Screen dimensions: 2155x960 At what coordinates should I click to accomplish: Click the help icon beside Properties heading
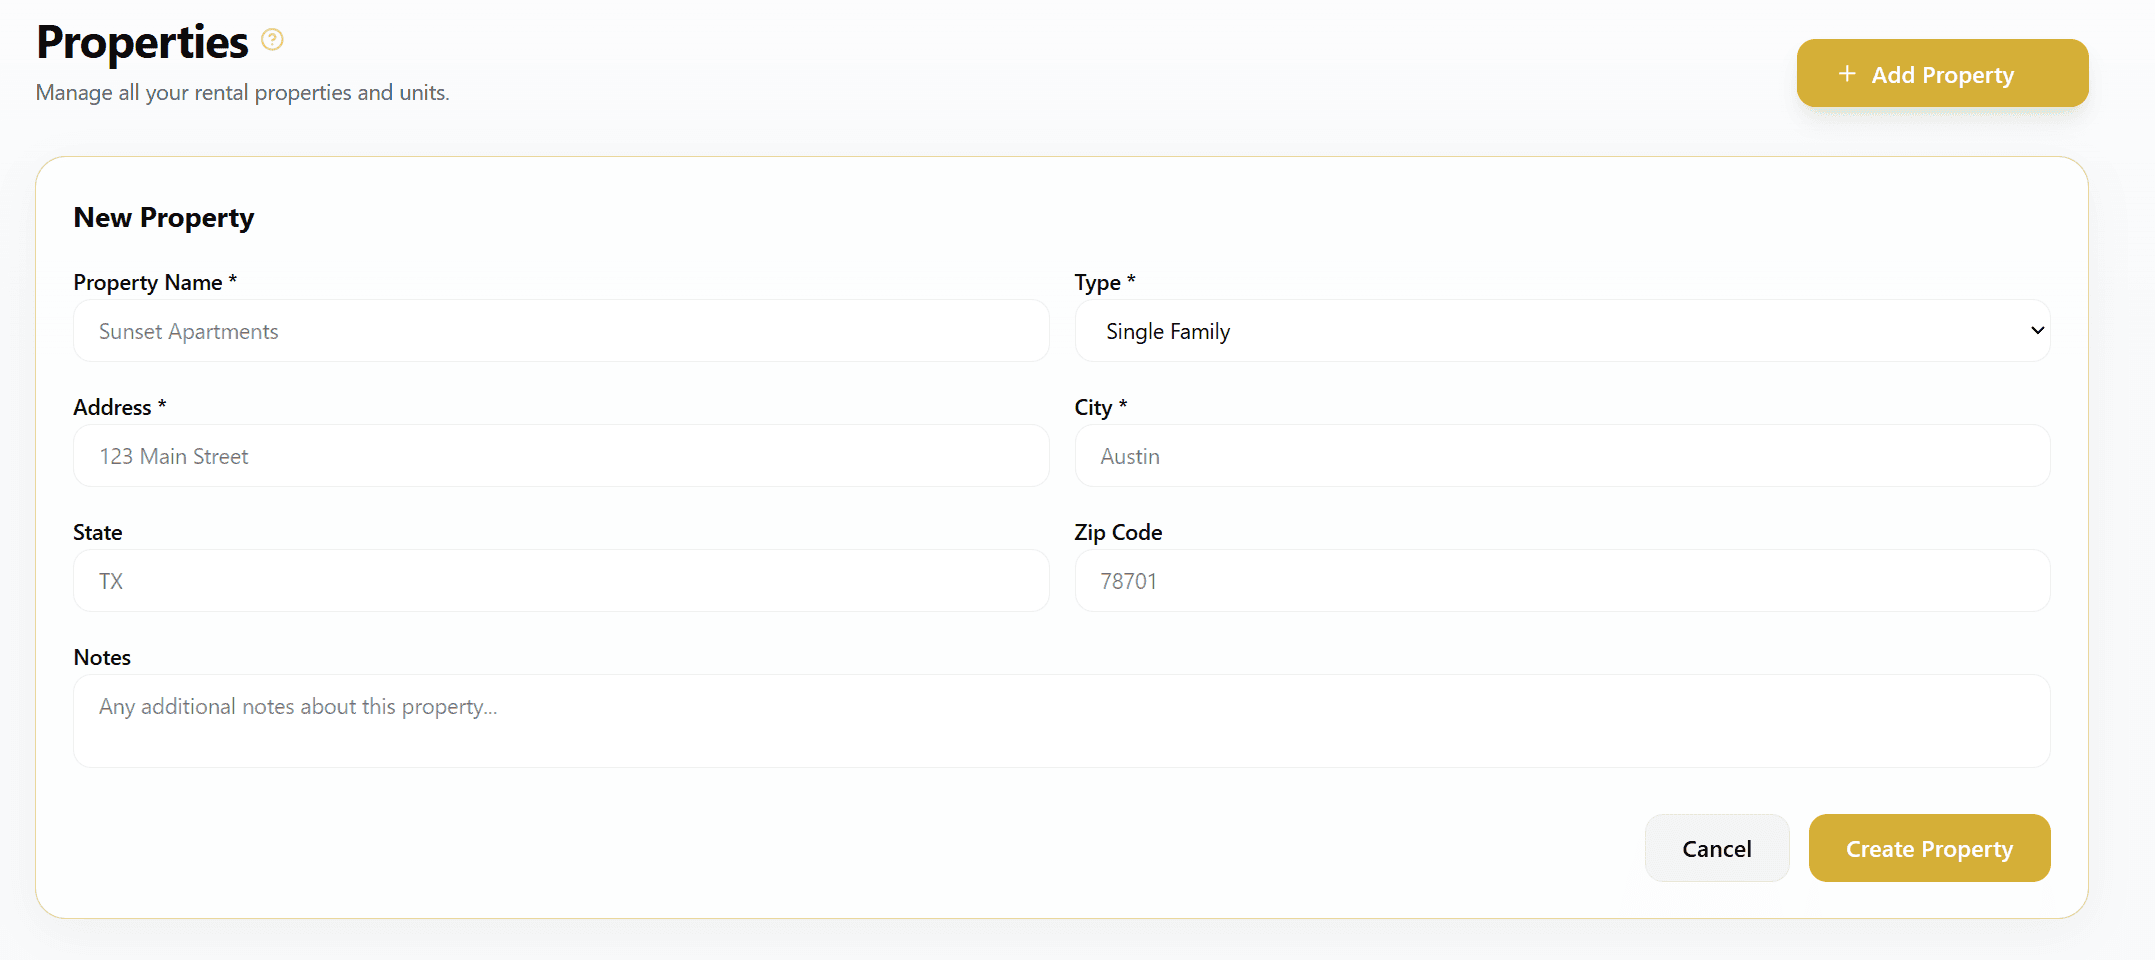272,40
